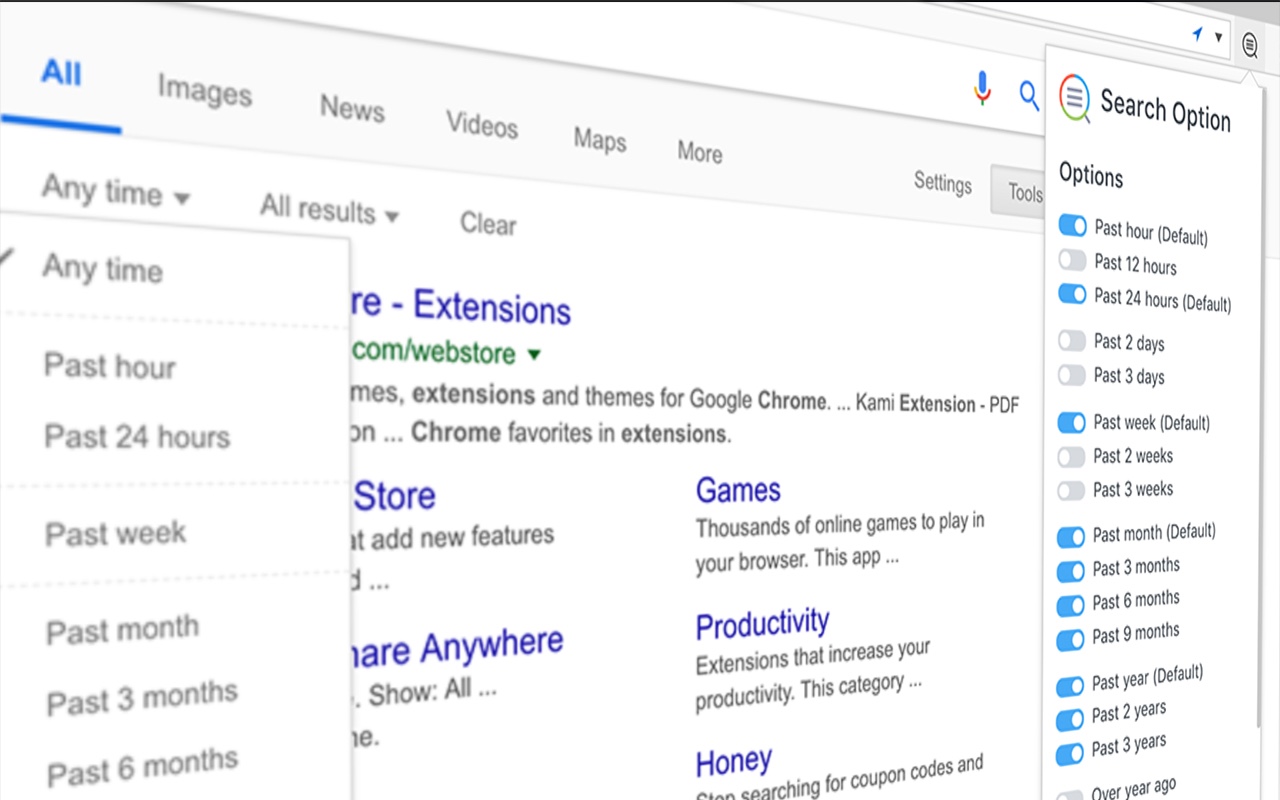Toggle the Past 6 months switch in popup
This screenshot has height=800, width=1280.
1071,605
